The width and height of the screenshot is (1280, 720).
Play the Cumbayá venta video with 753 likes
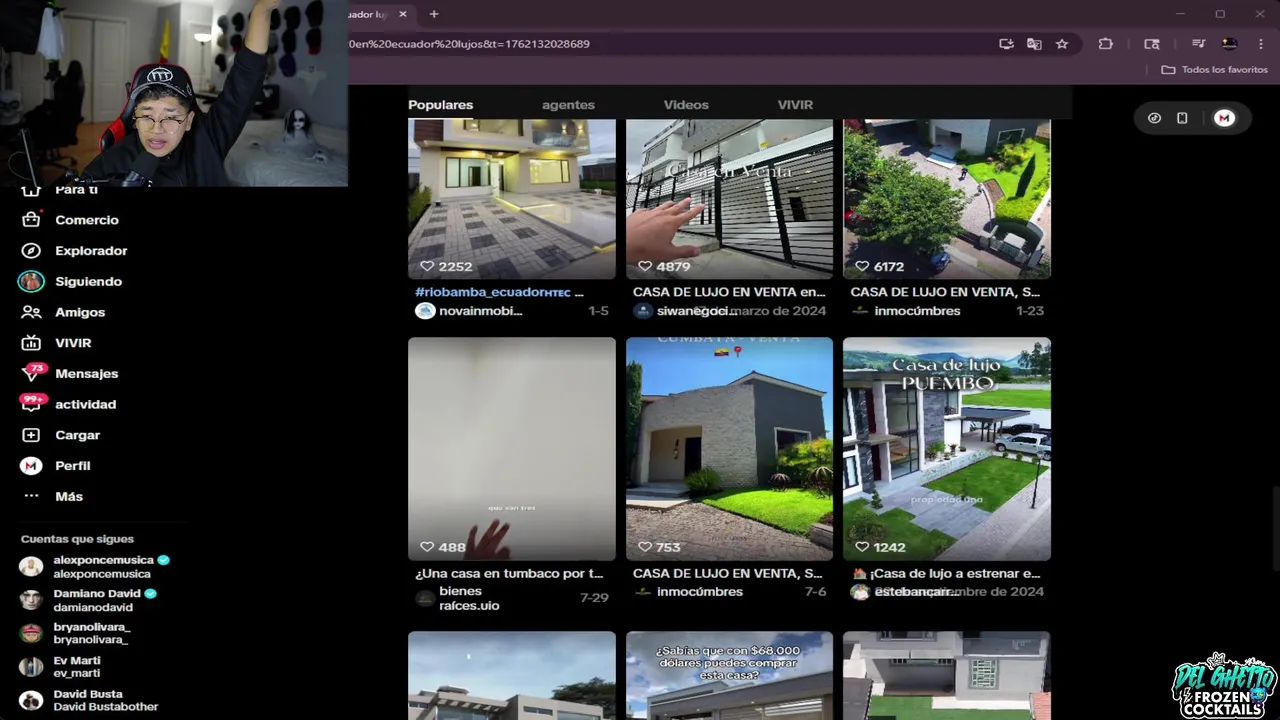coord(729,448)
